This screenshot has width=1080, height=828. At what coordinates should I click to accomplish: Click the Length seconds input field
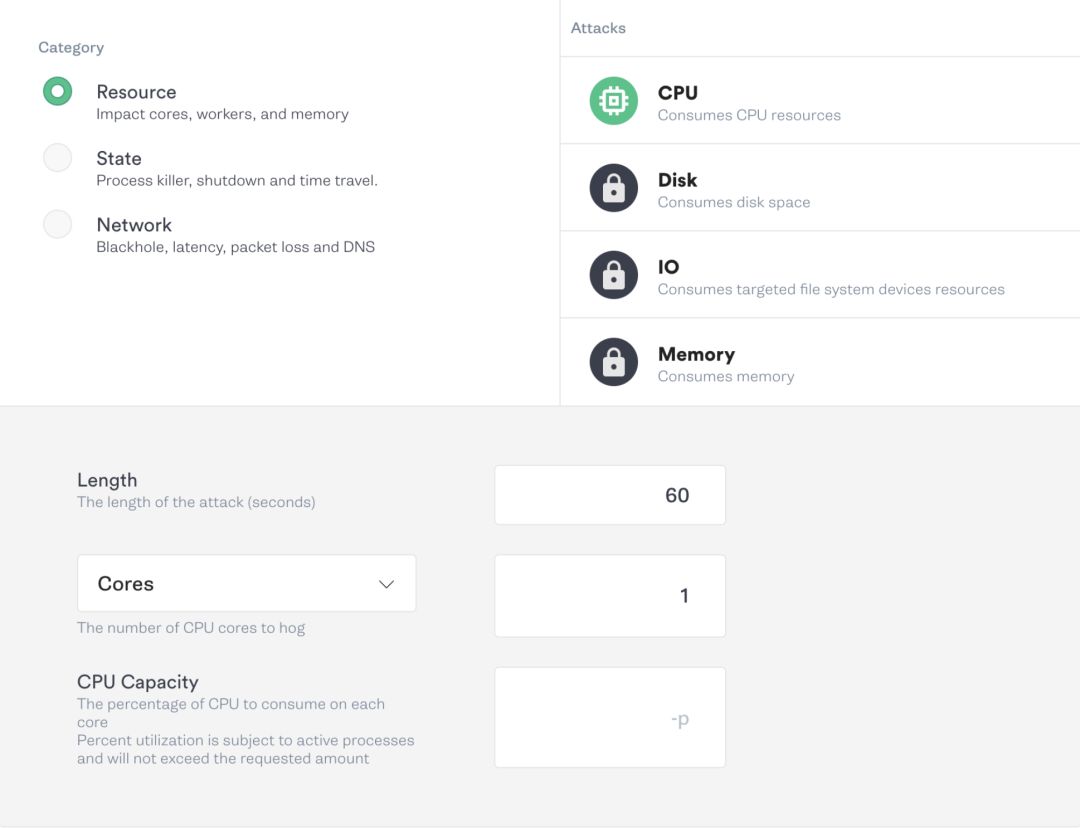click(x=610, y=495)
